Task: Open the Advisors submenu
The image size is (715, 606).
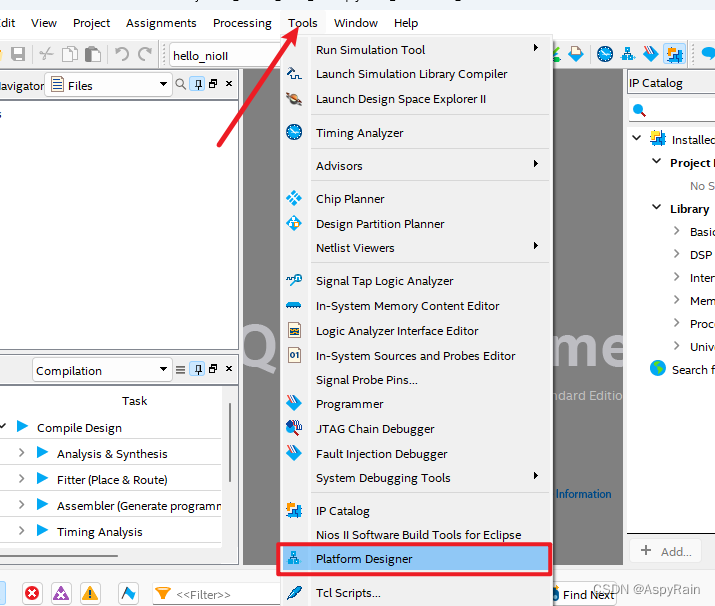Action: coord(414,166)
